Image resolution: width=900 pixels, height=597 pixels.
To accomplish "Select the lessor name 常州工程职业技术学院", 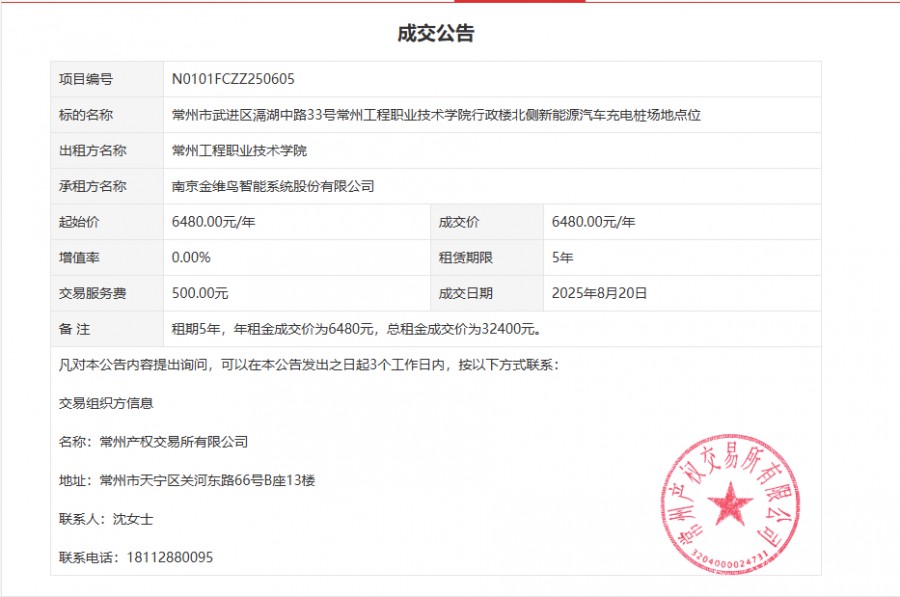I will (x=241, y=150).
